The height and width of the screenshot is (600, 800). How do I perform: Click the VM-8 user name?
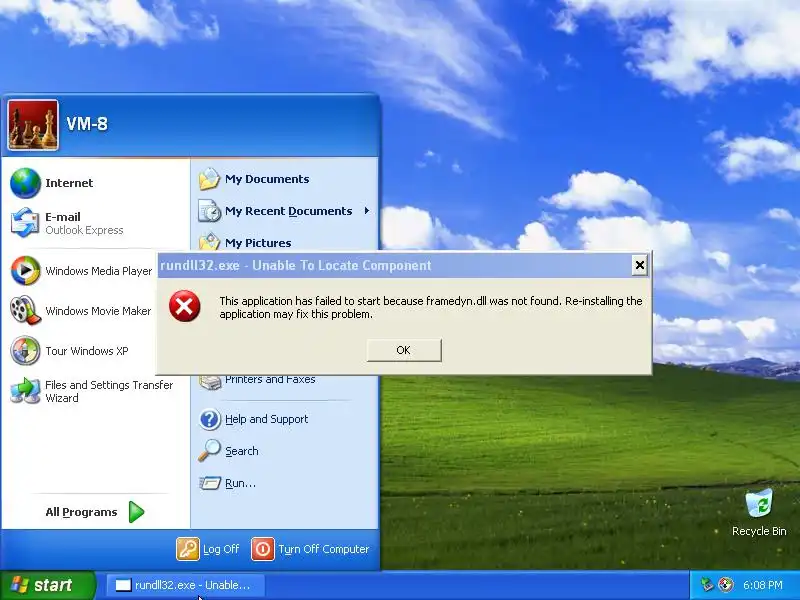pyautogui.click(x=87, y=124)
